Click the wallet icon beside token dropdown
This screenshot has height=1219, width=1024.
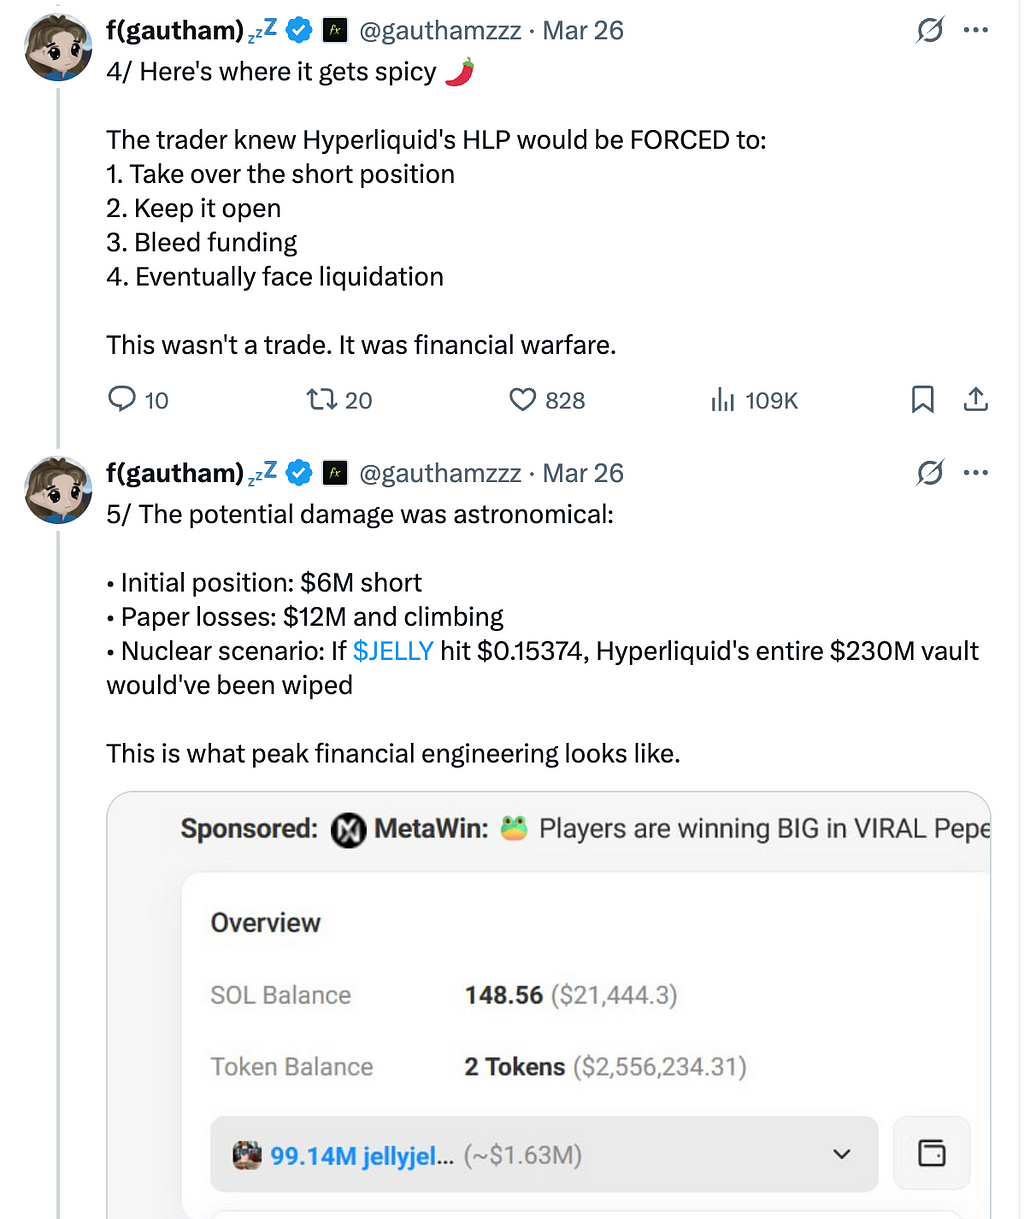pyautogui.click(x=932, y=1153)
